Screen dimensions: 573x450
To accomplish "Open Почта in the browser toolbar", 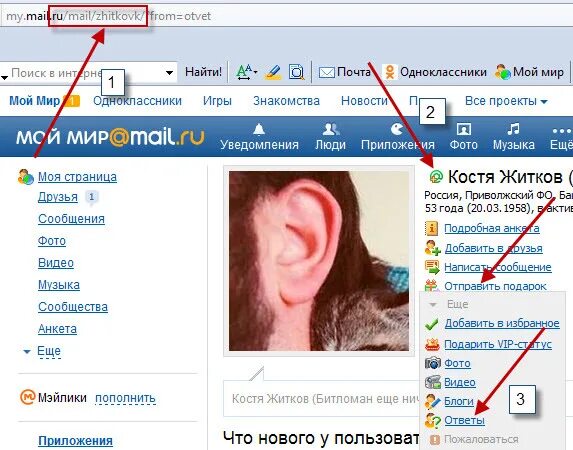I will [344, 72].
